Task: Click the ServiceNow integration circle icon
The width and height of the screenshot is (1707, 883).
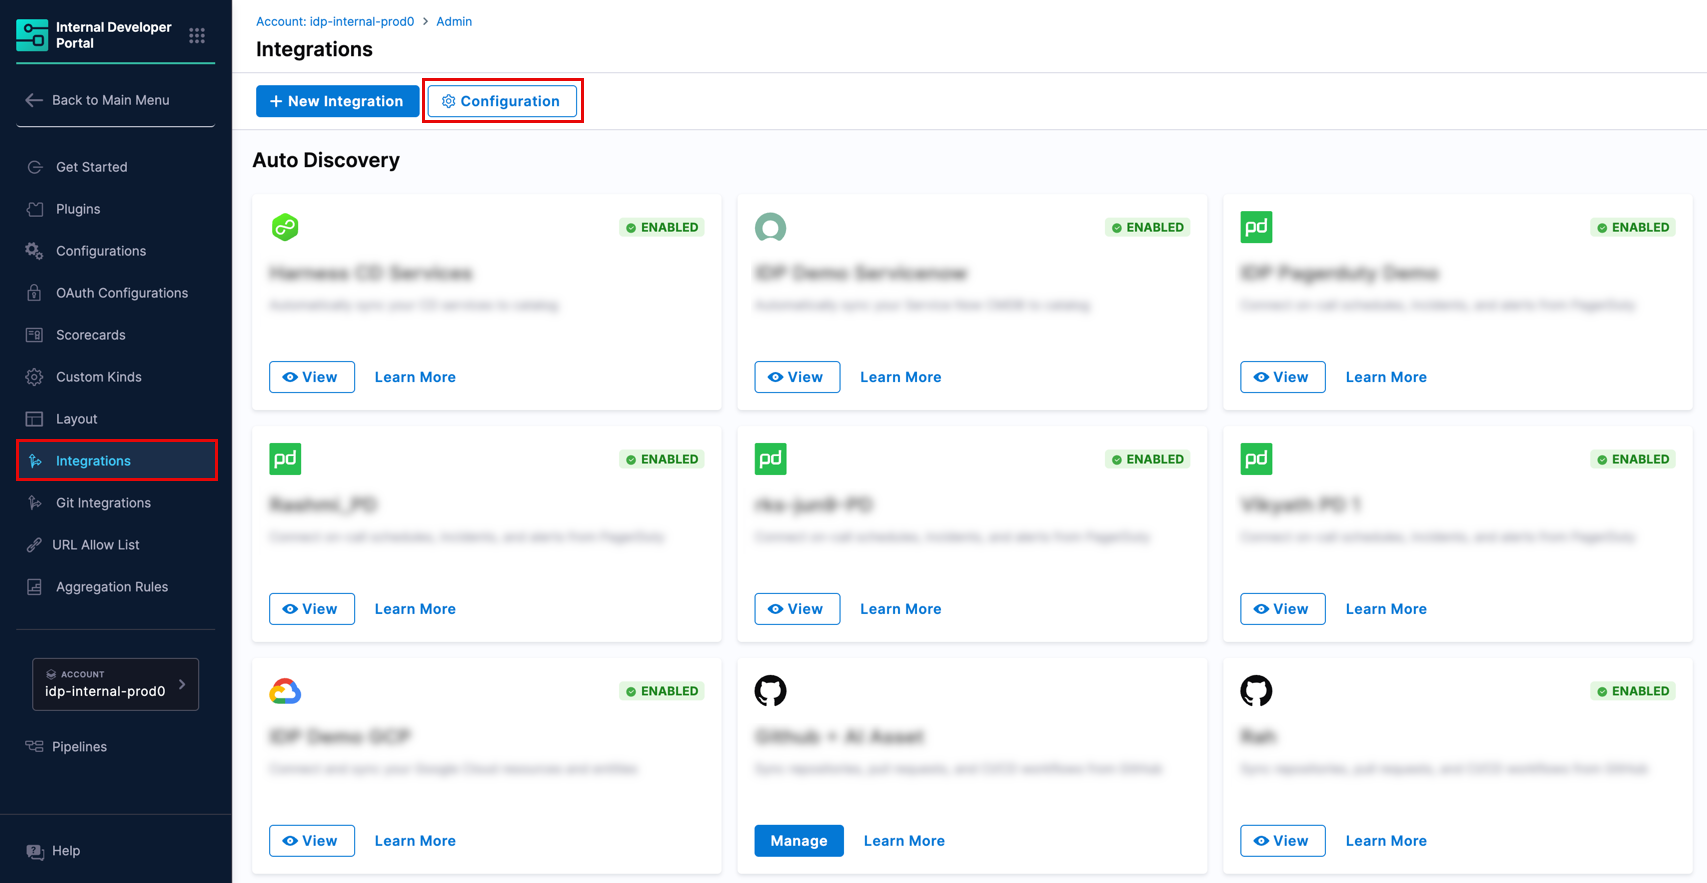Action: pos(770,227)
